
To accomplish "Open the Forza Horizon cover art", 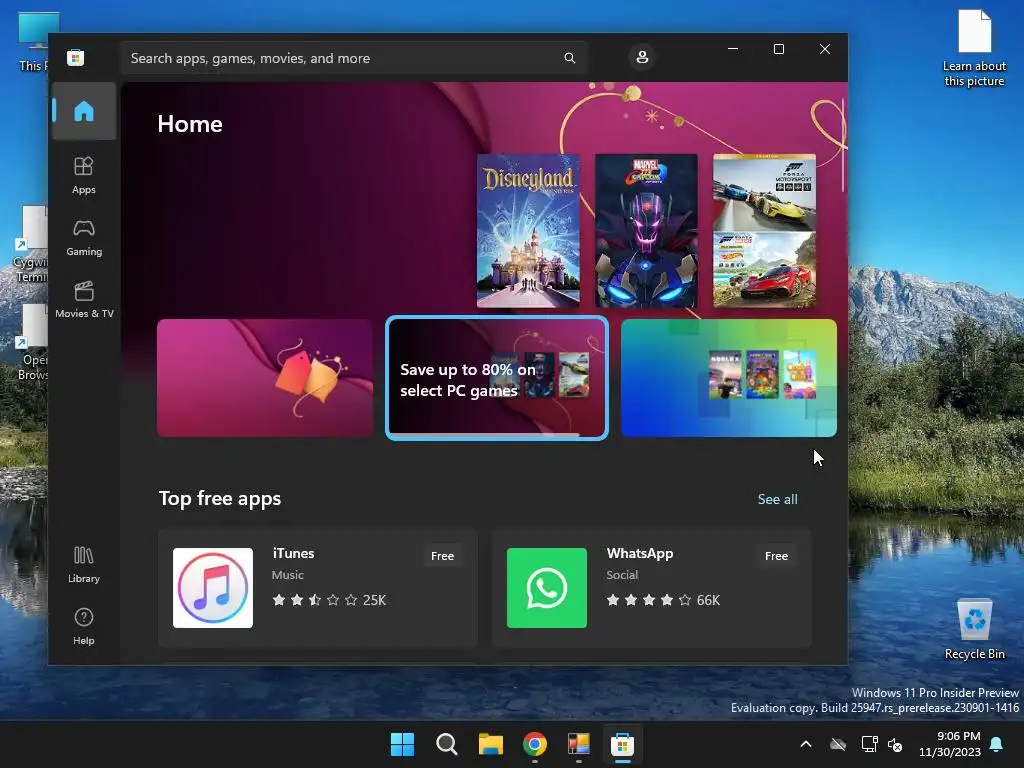I will coord(764,270).
